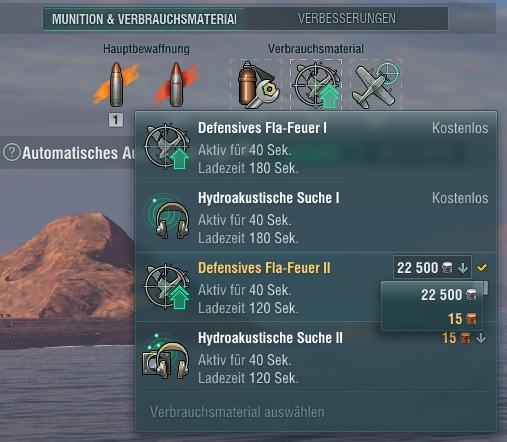Click the ammo slot number 1 badge

[x=116, y=120]
